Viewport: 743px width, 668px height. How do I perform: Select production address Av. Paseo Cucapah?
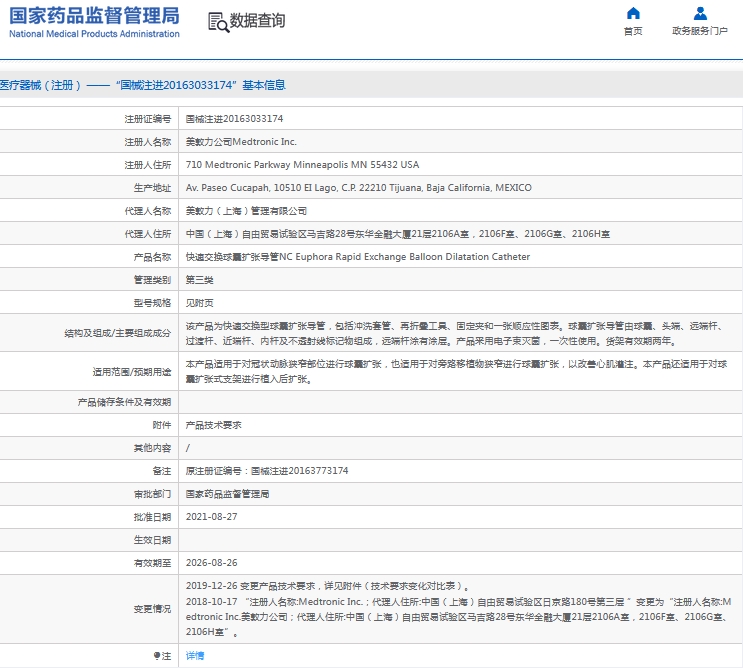[359, 188]
